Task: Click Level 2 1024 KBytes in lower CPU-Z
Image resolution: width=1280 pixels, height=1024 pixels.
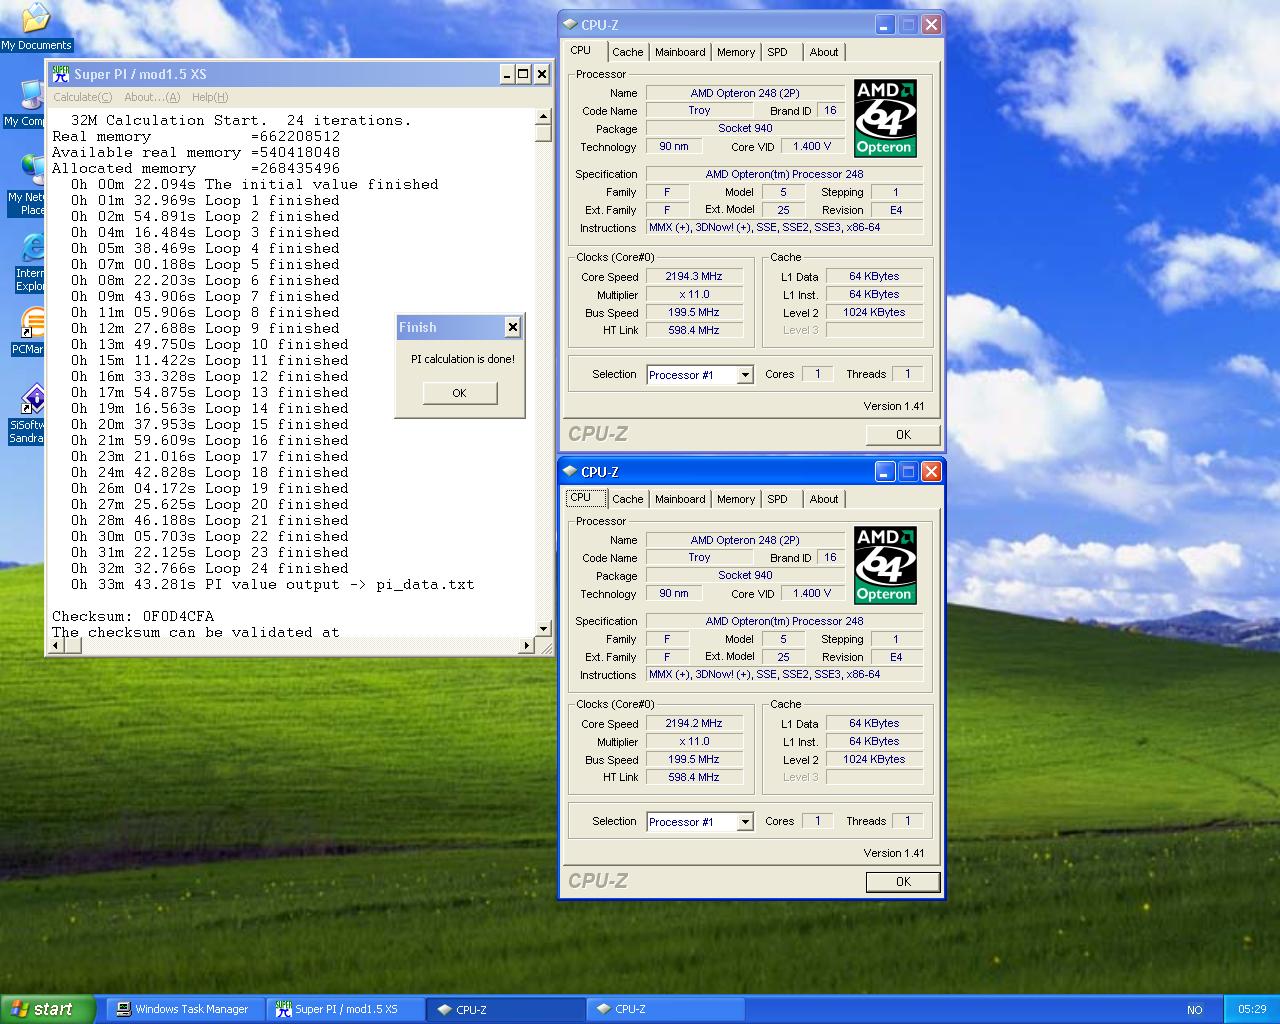Action: pos(874,760)
